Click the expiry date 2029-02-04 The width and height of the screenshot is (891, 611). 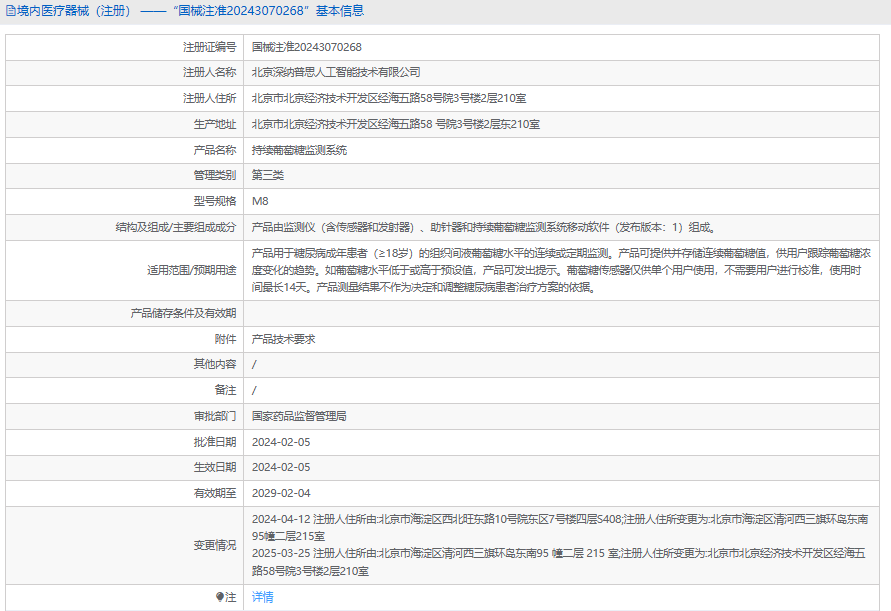[281, 493]
